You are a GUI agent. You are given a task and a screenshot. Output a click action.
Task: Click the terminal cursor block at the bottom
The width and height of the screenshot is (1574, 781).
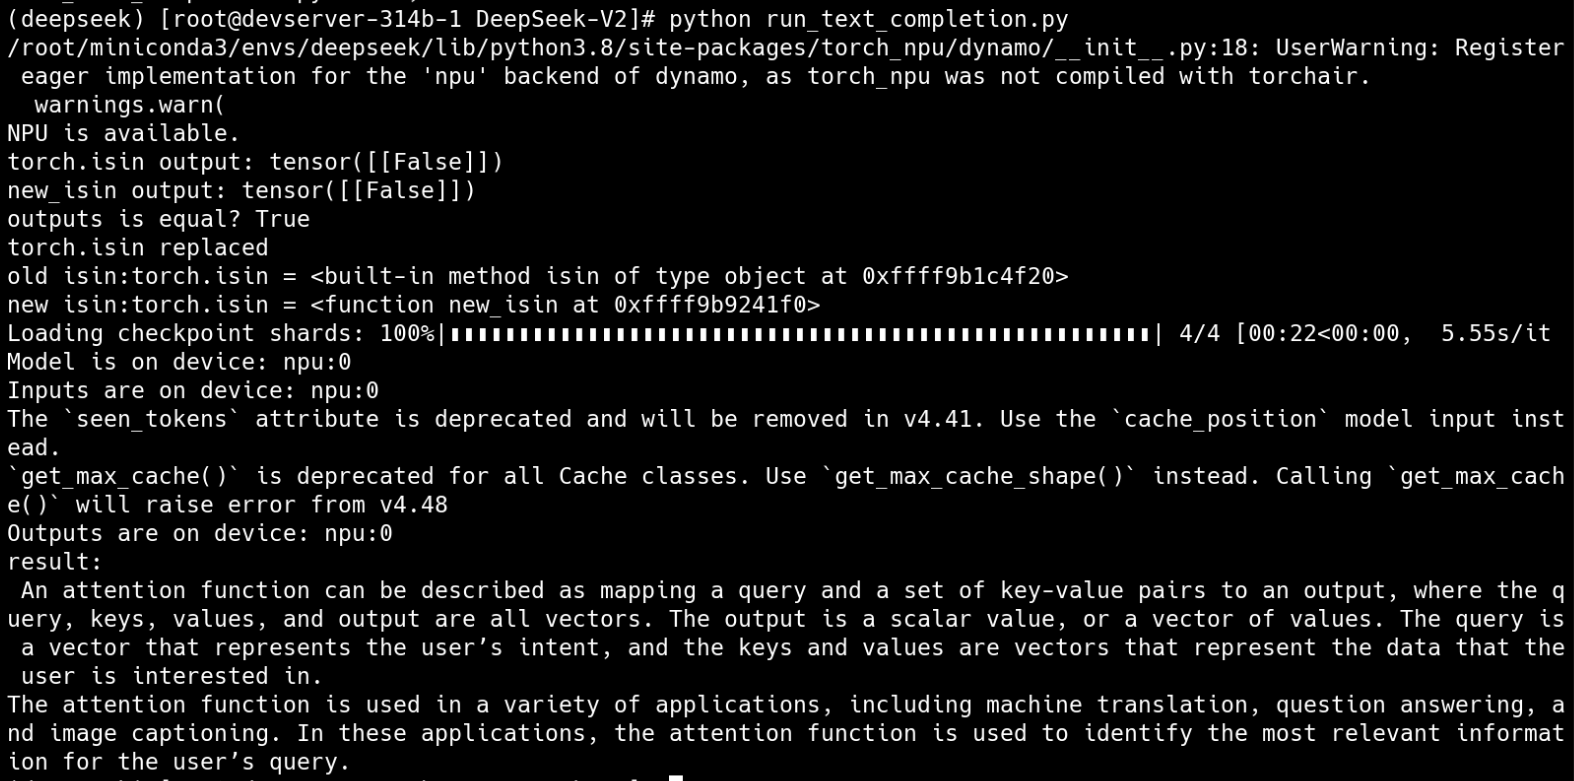(x=676, y=776)
